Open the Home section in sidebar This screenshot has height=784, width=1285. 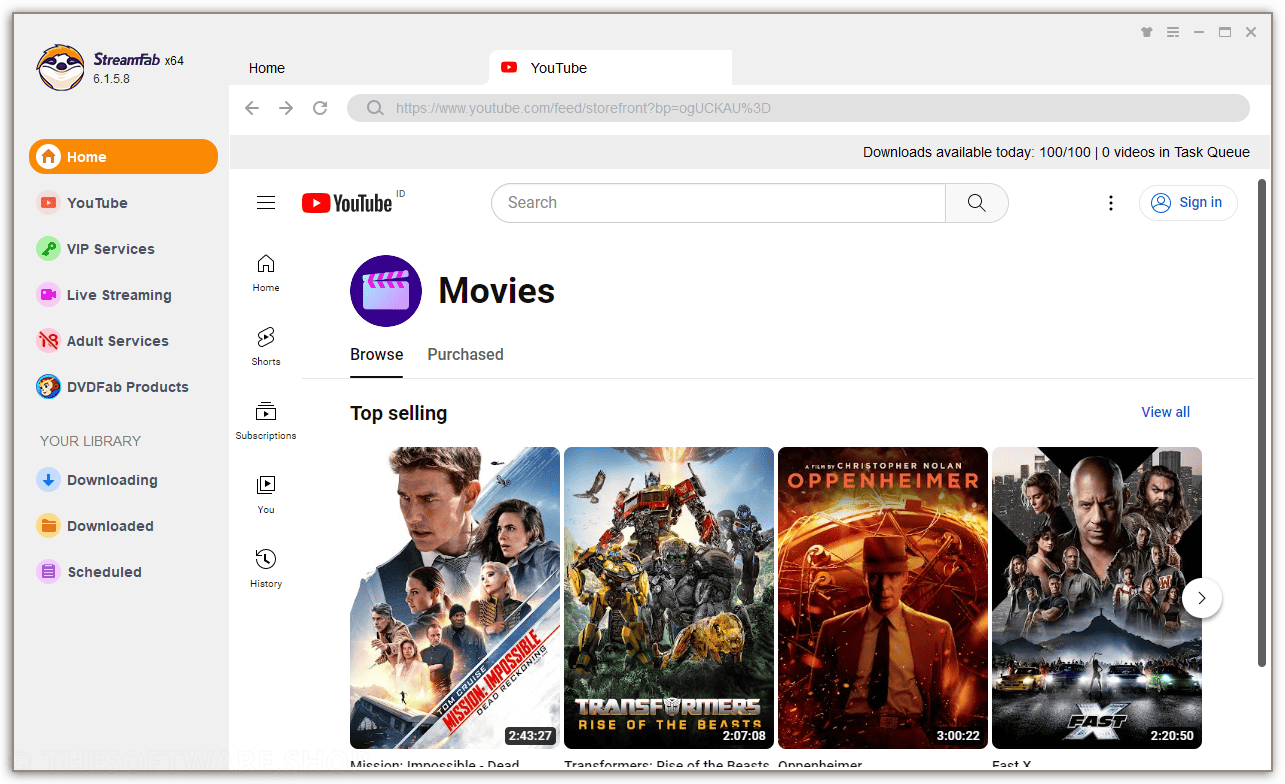123,157
